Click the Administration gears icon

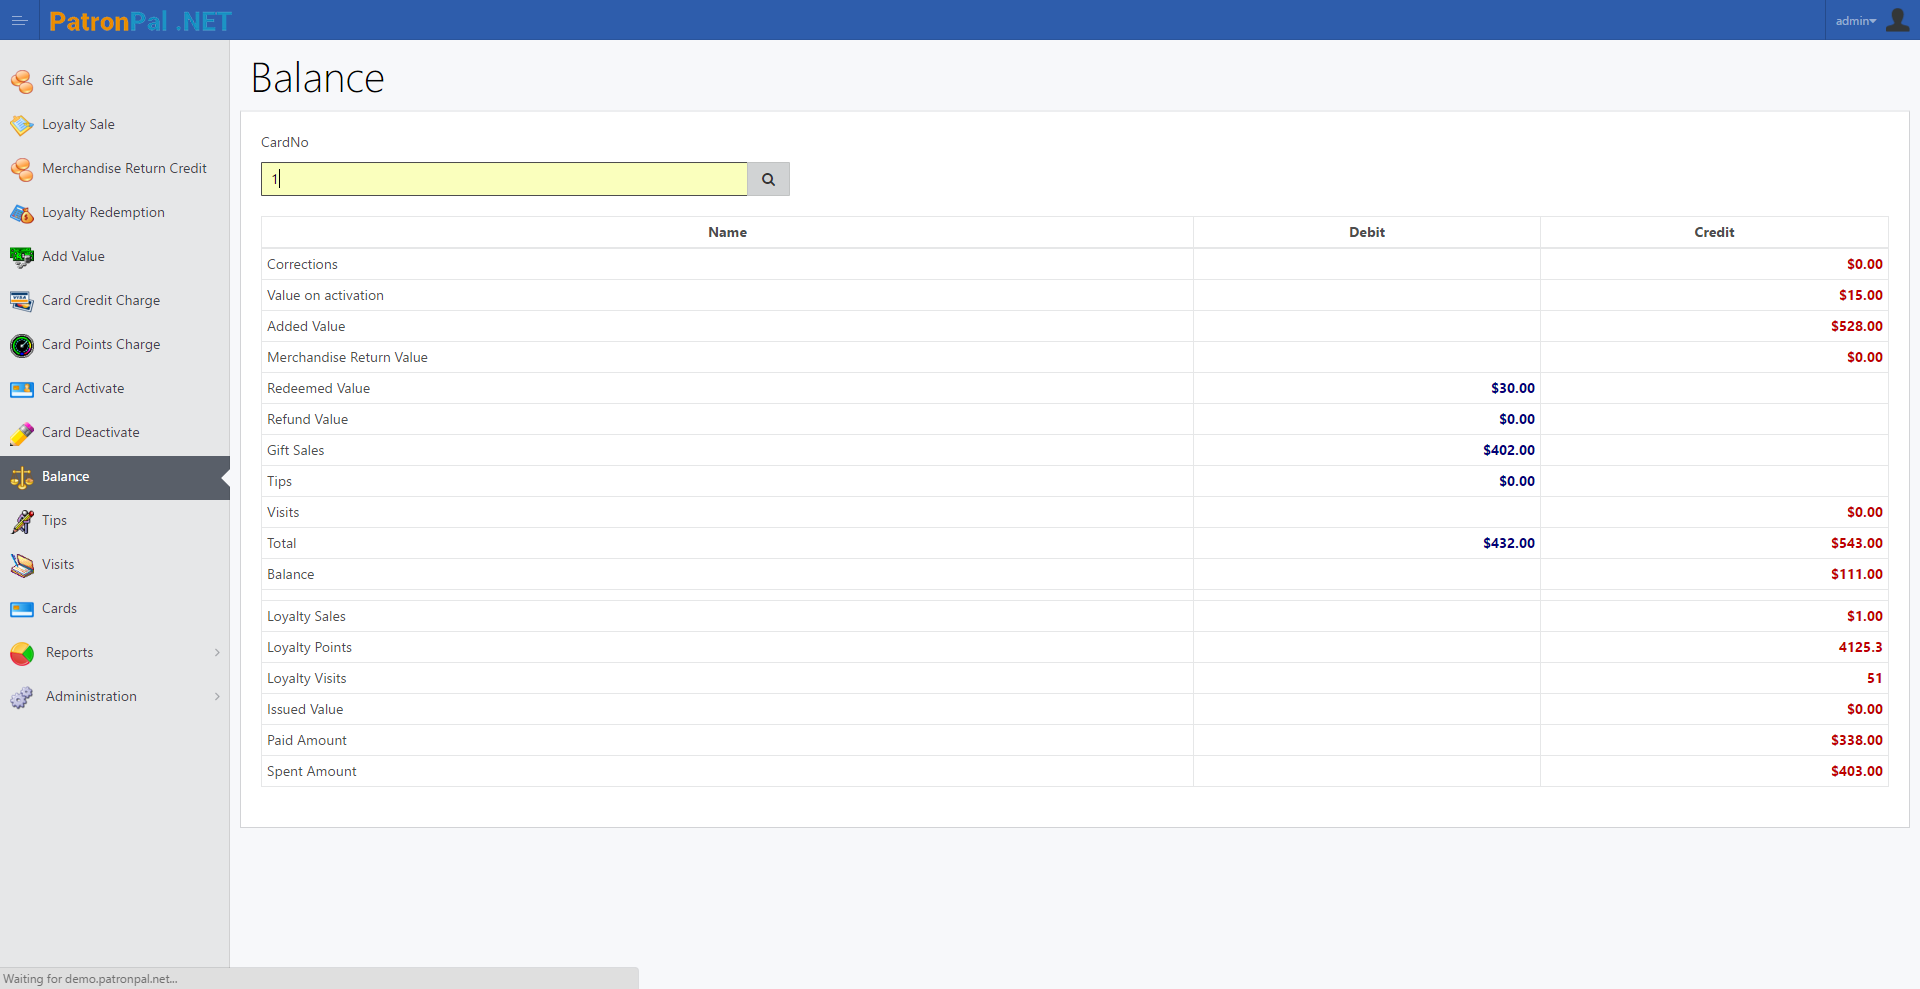tap(22, 697)
